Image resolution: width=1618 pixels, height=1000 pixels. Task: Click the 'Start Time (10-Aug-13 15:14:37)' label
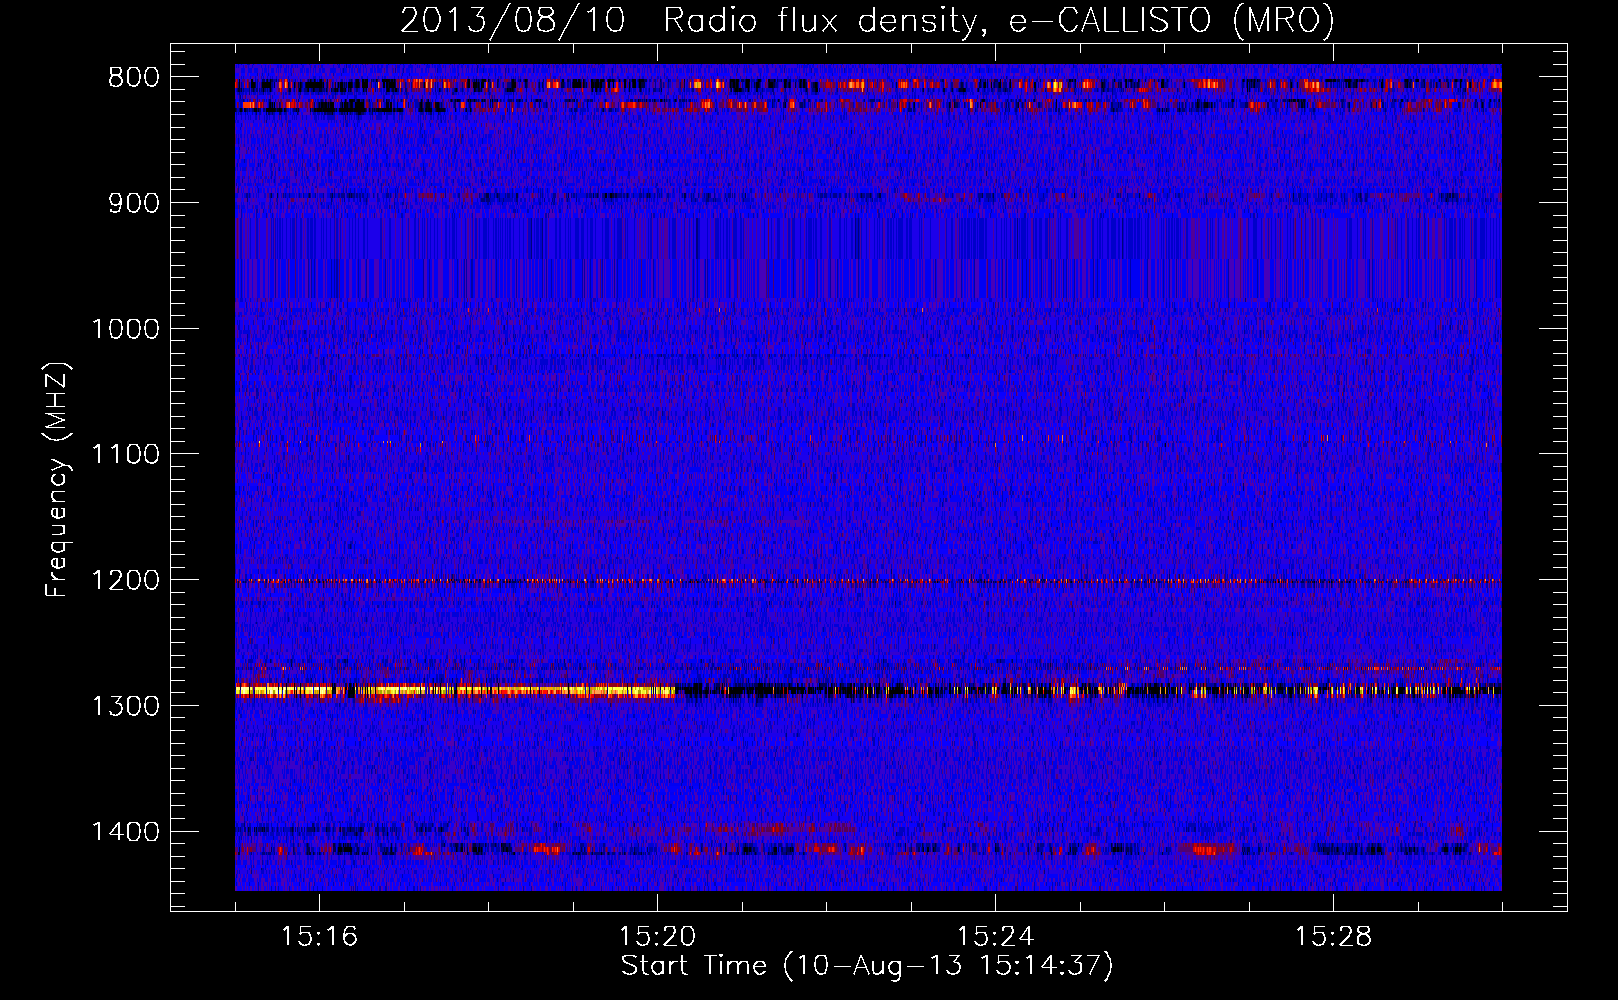pyautogui.click(x=867, y=966)
